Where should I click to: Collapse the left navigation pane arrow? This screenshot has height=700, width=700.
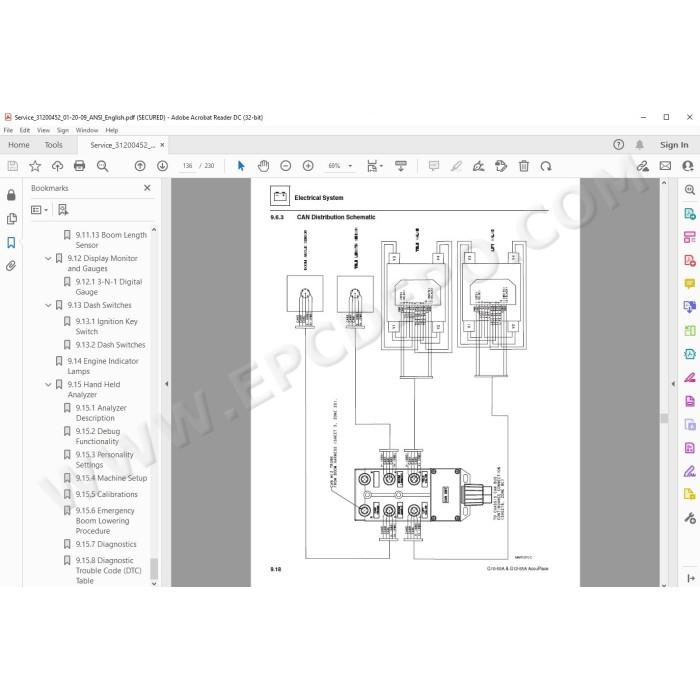[167, 383]
